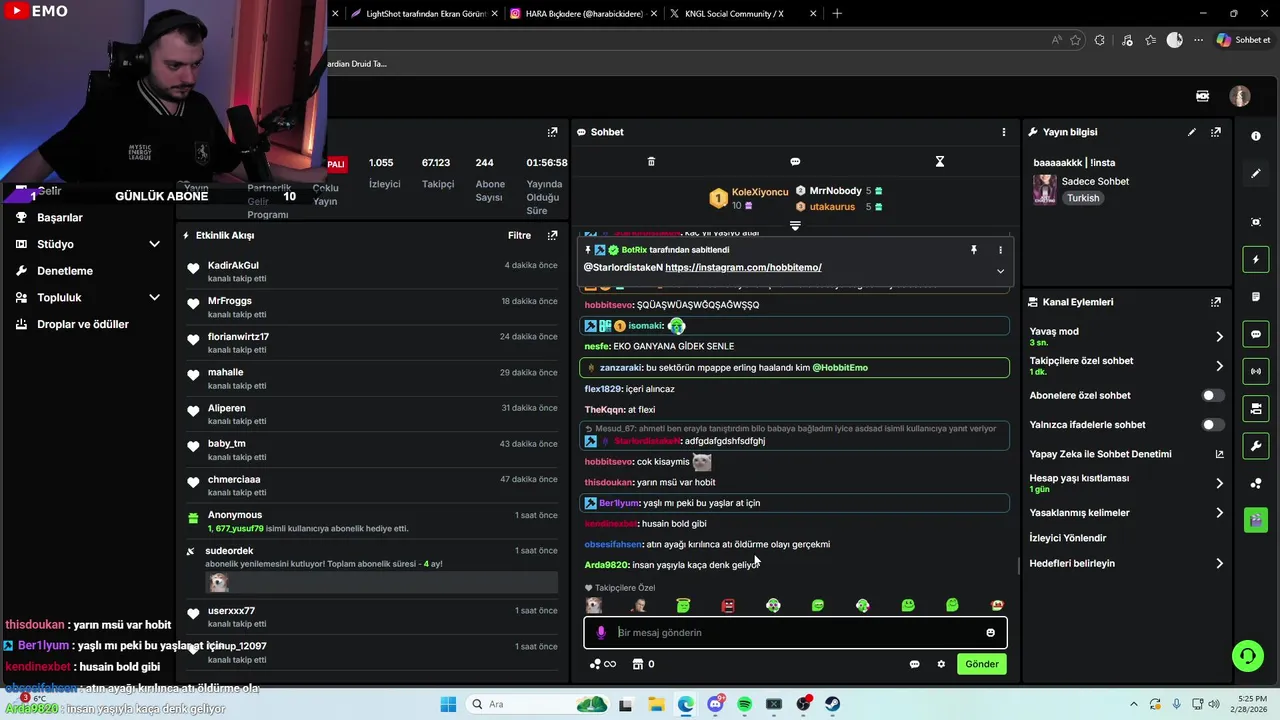Click the broadcast signal icon in right sidebar
Image resolution: width=1280 pixels, height=720 pixels.
[1256, 371]
